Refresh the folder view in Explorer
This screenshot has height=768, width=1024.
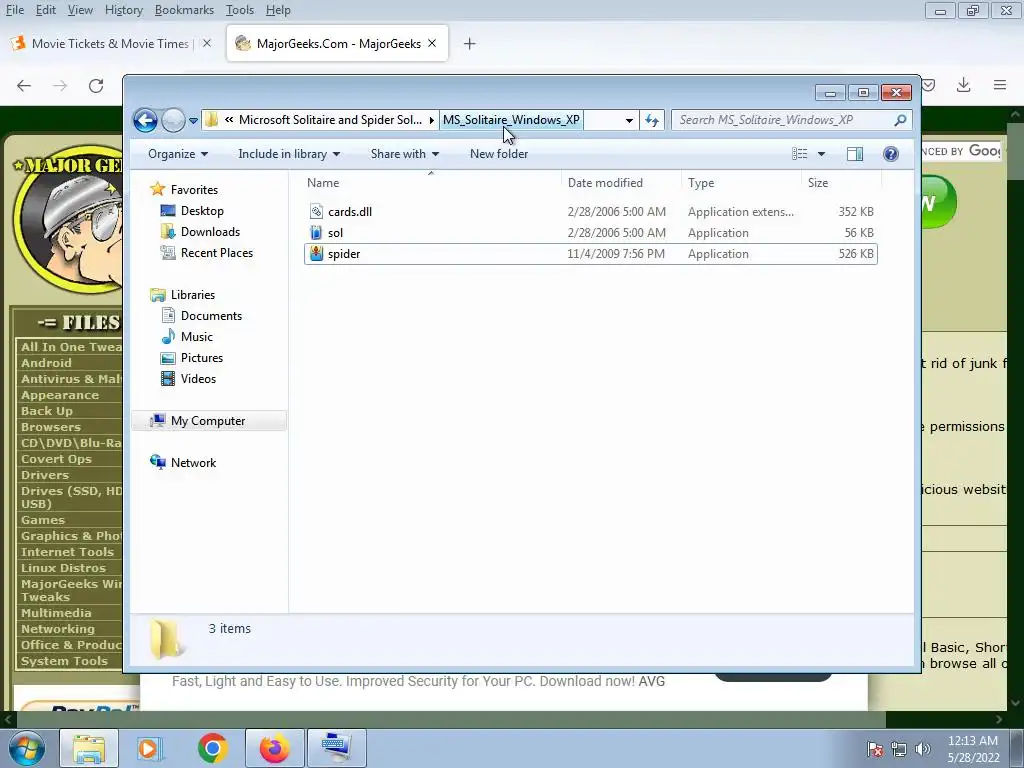pos(652,120)
